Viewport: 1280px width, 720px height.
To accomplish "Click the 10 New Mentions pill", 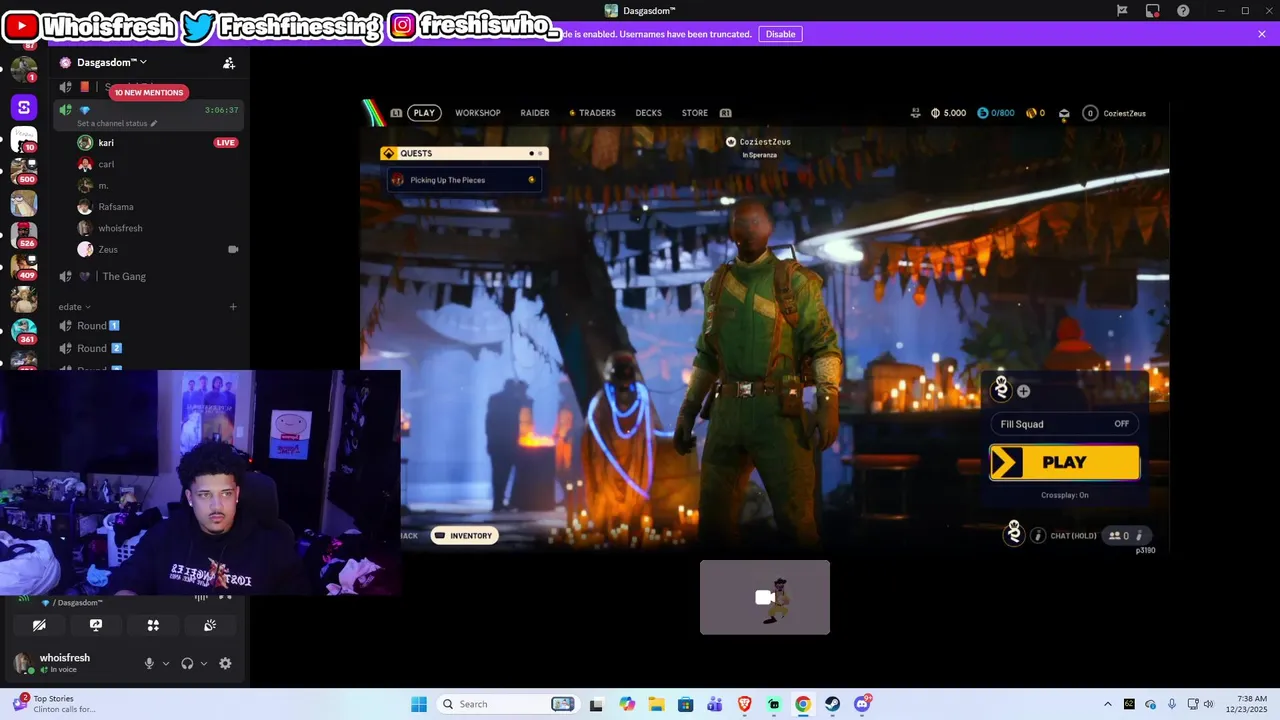I will (148, 92).
